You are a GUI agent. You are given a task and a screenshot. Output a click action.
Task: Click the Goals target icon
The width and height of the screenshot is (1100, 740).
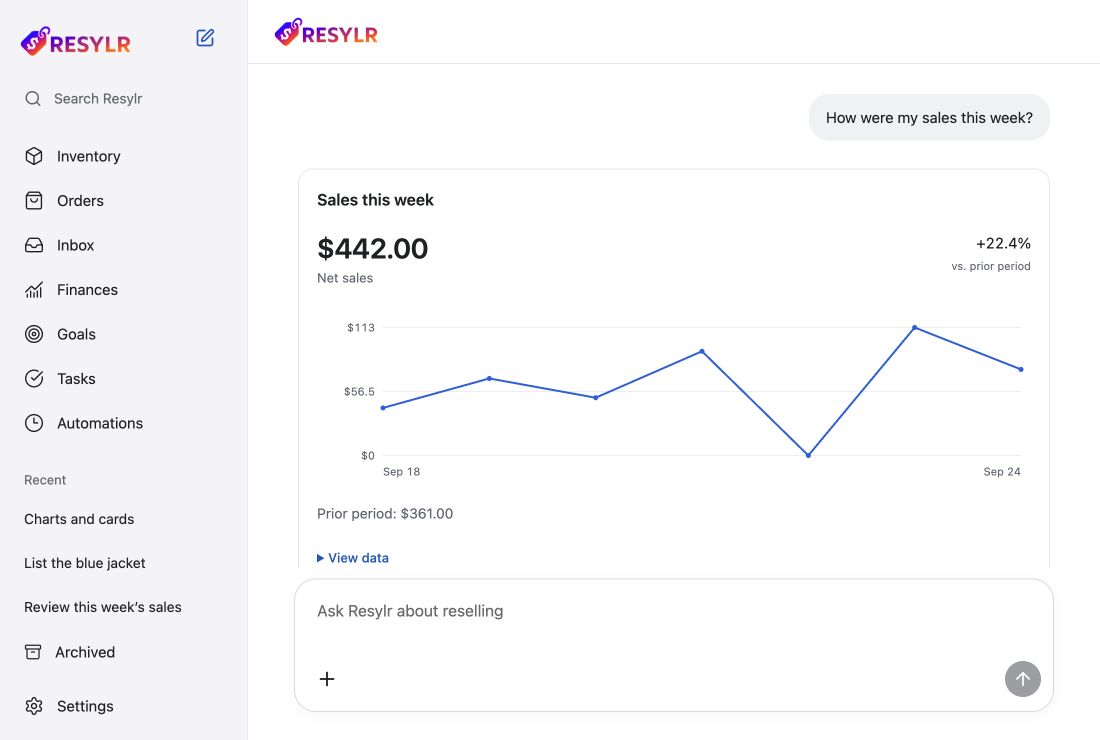(x=34, y=335)
